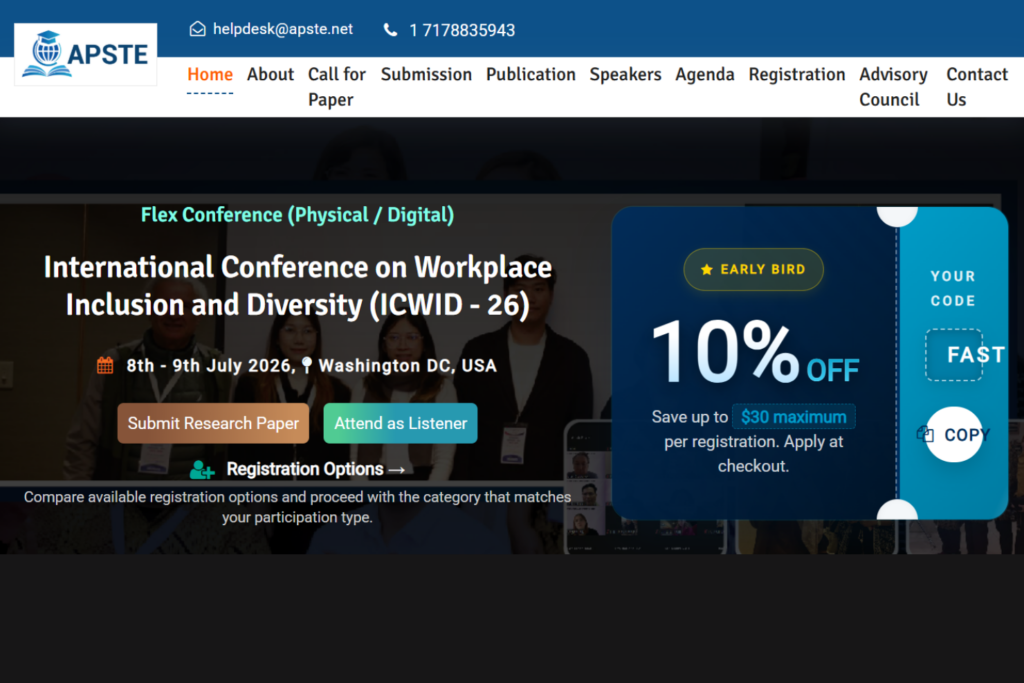This screenshot has height=683, width=1024.
Task: Click the phone number 1 7178835943
Action: point(462,30)
